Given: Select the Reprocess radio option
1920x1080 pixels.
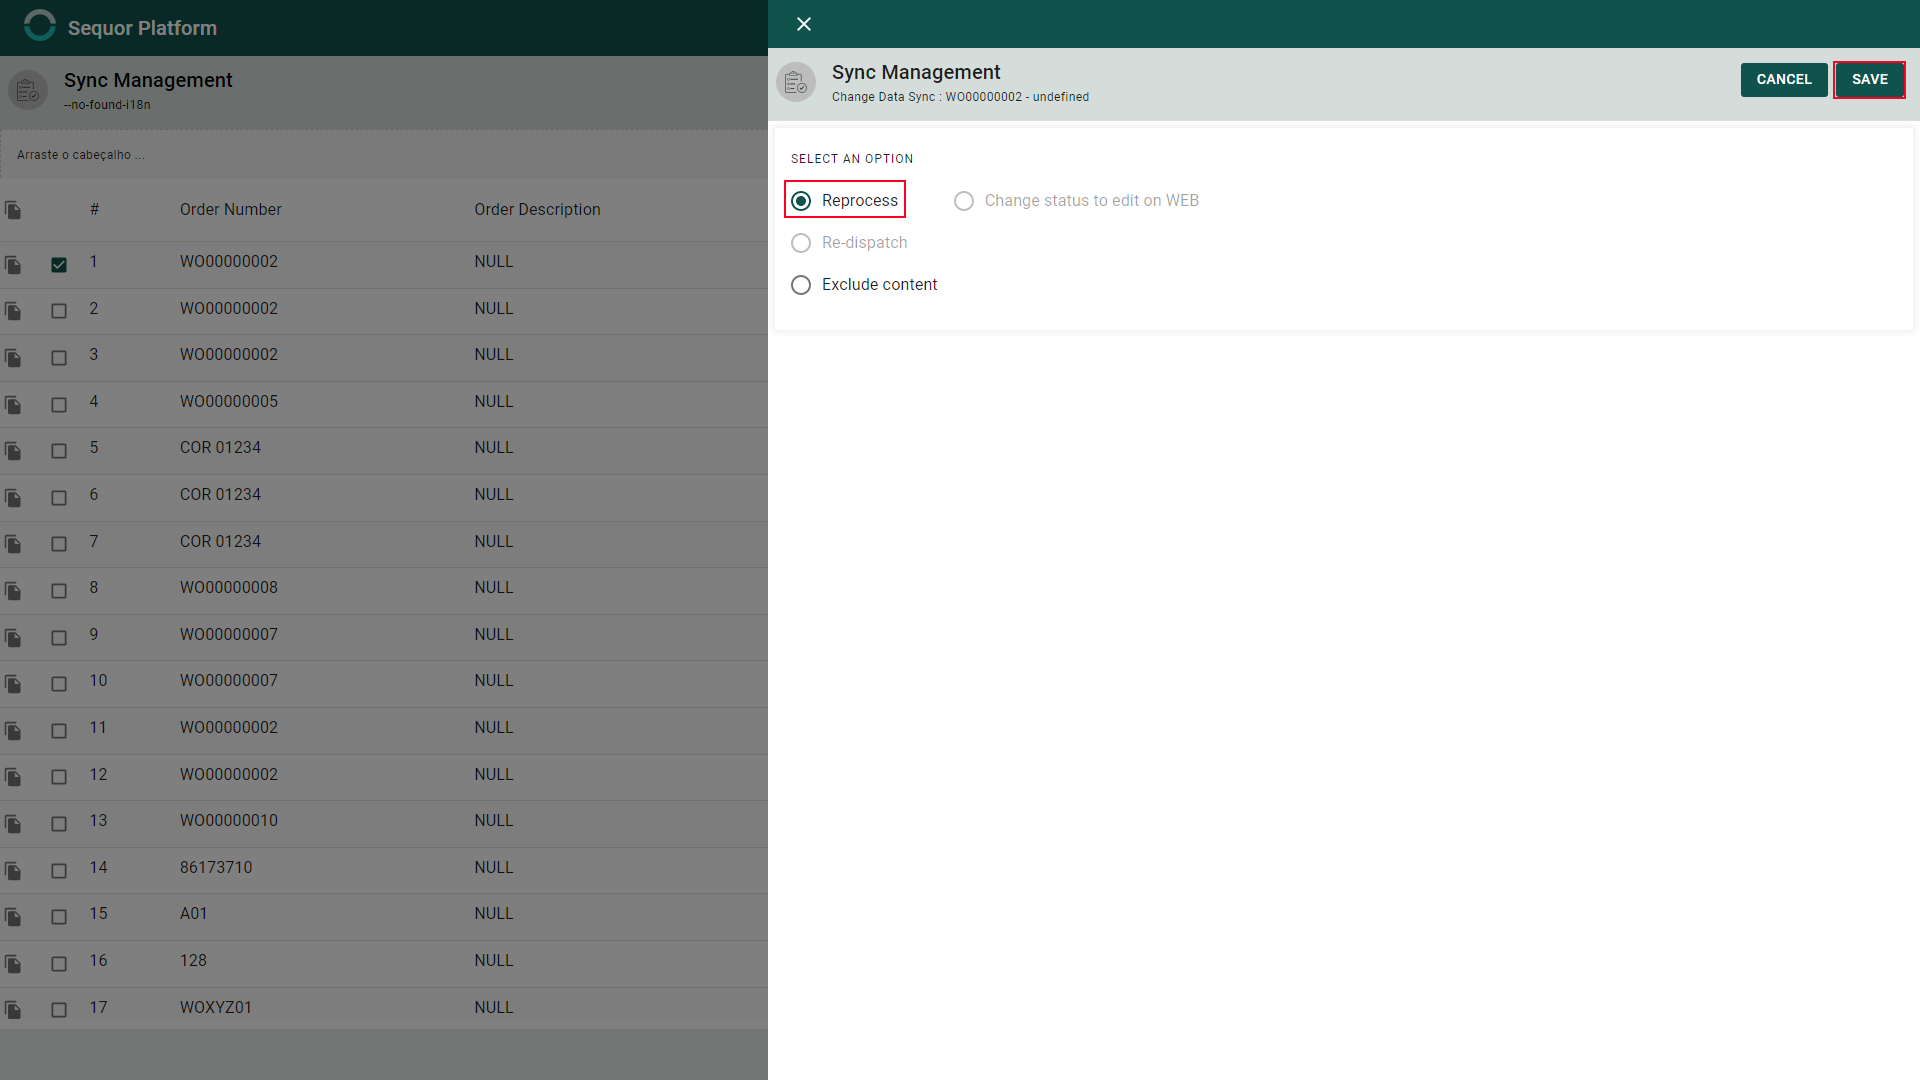Looking at the screenshot, I should pos(801,201).
